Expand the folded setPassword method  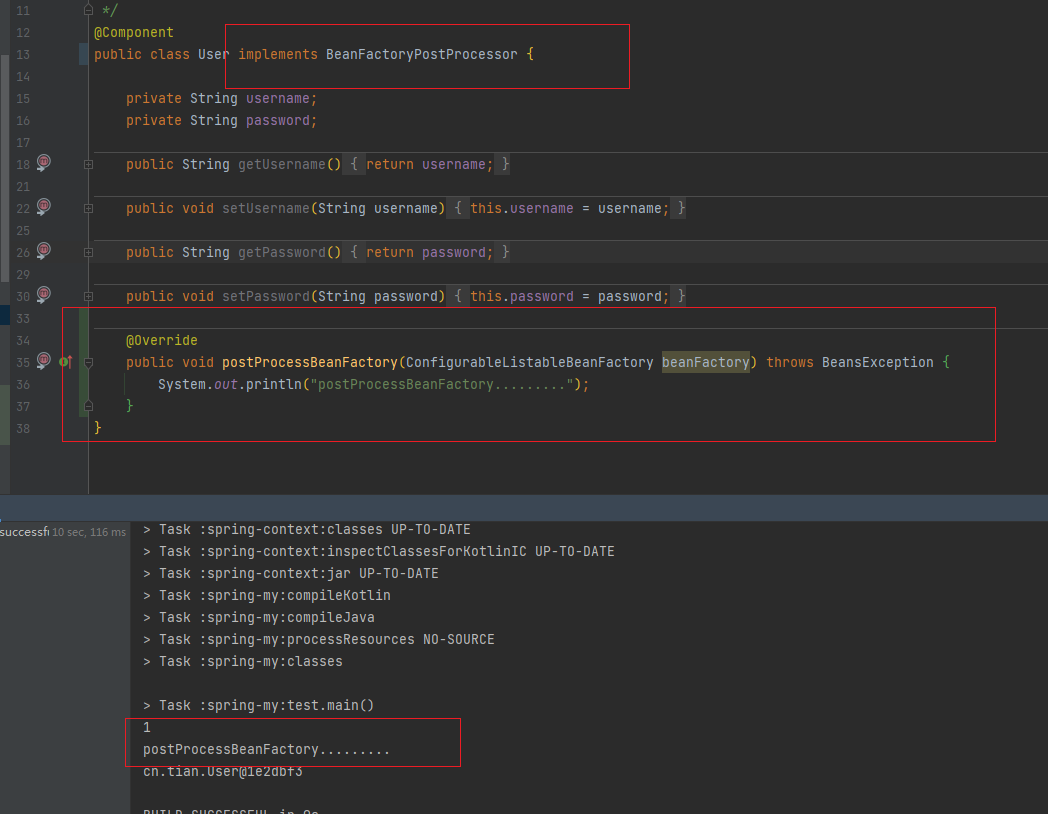click(x=88, y=297)
